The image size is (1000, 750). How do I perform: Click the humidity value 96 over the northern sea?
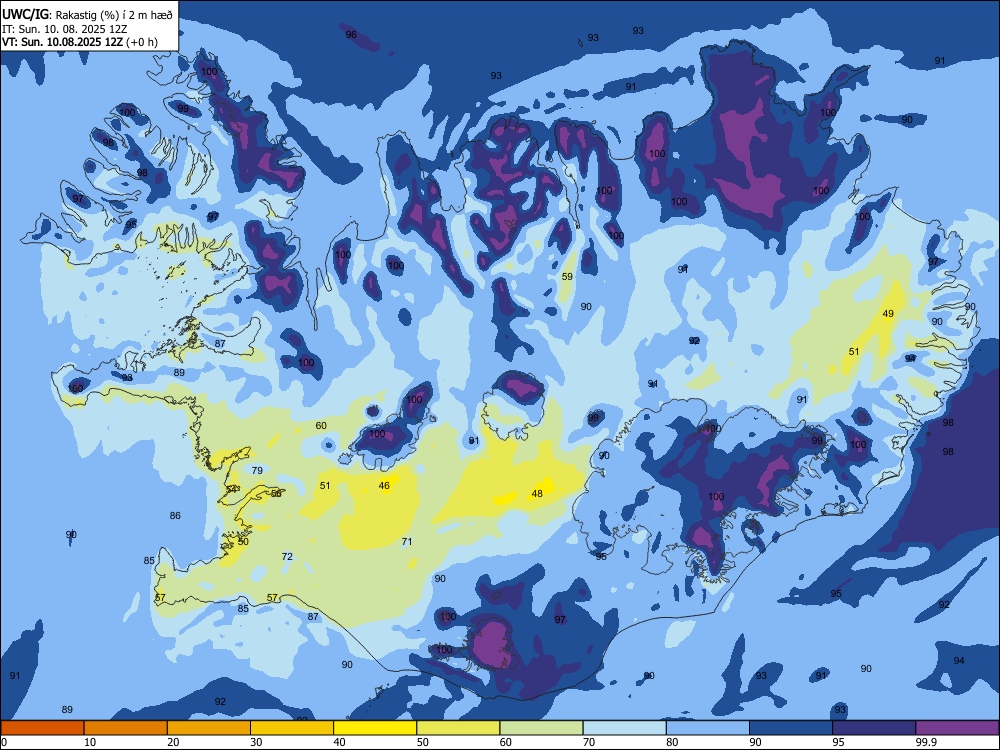tap(351, 34)
